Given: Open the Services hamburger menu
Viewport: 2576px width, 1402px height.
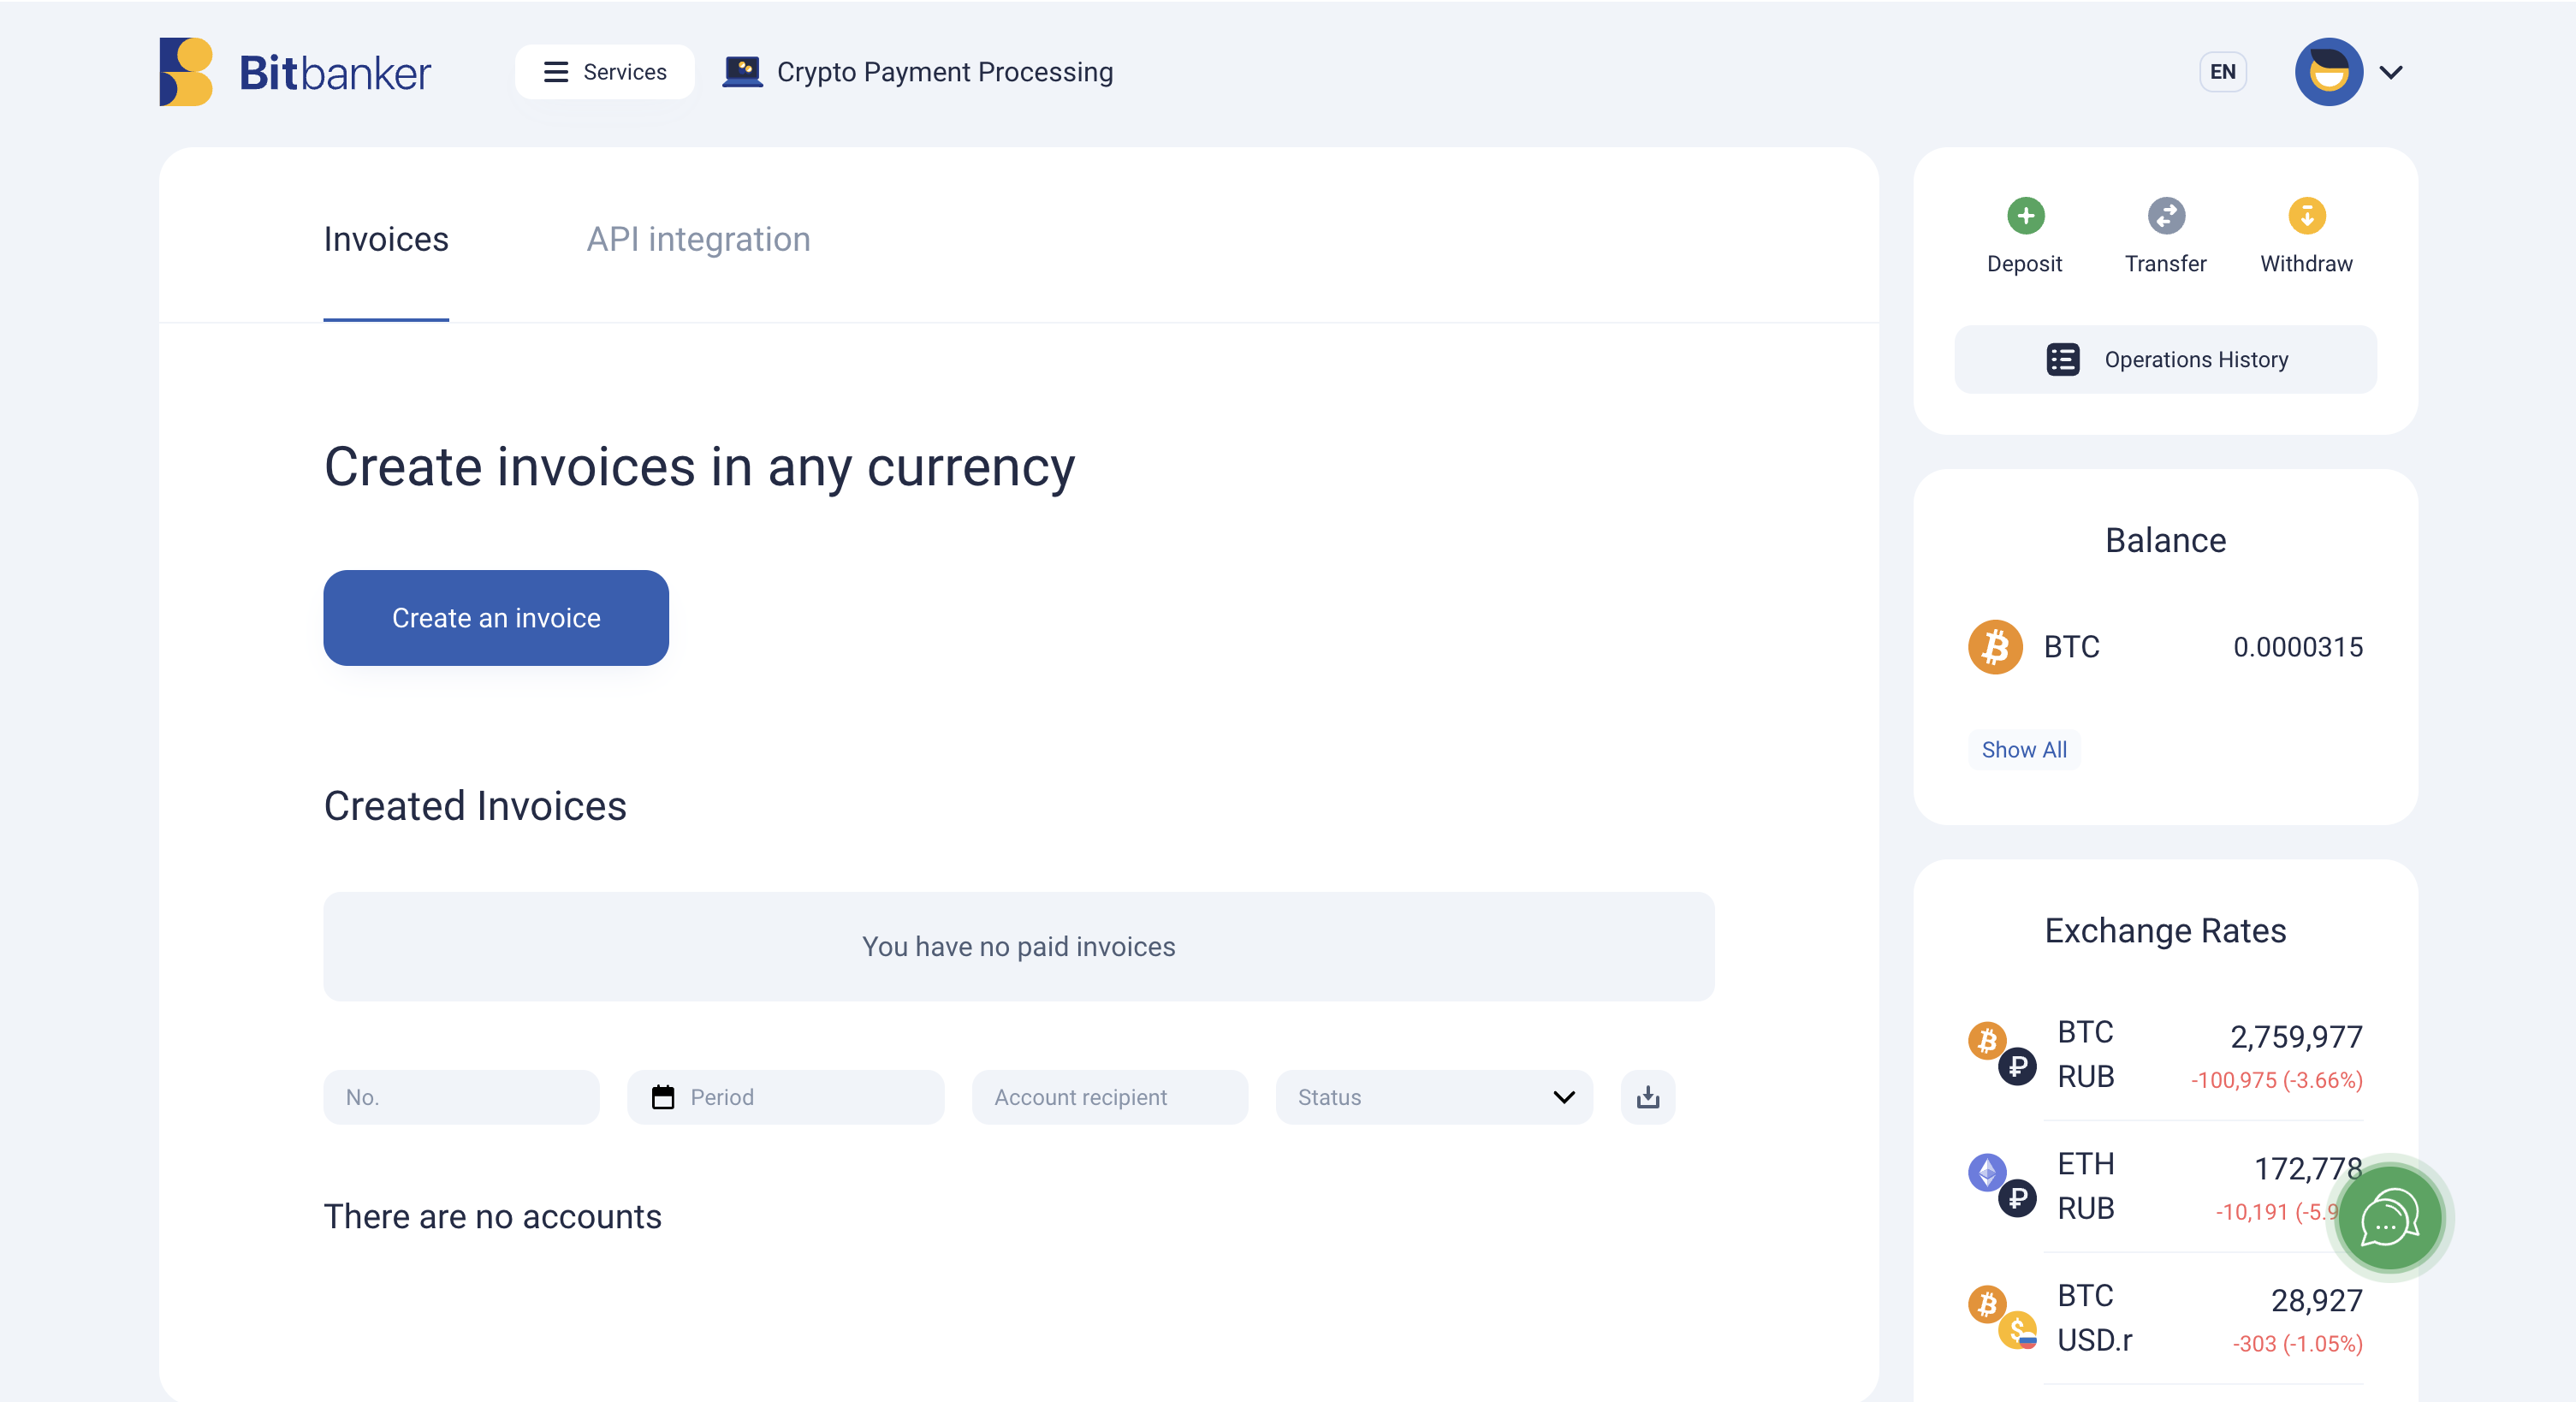Looking at the screenshot, I should (605, 72).
